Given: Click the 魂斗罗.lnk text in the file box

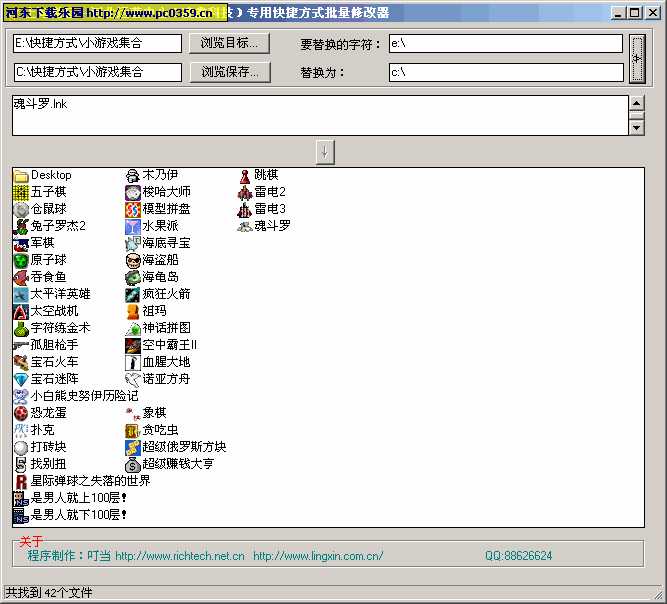Looking at the screenshot, I should [x=40, y=104].
